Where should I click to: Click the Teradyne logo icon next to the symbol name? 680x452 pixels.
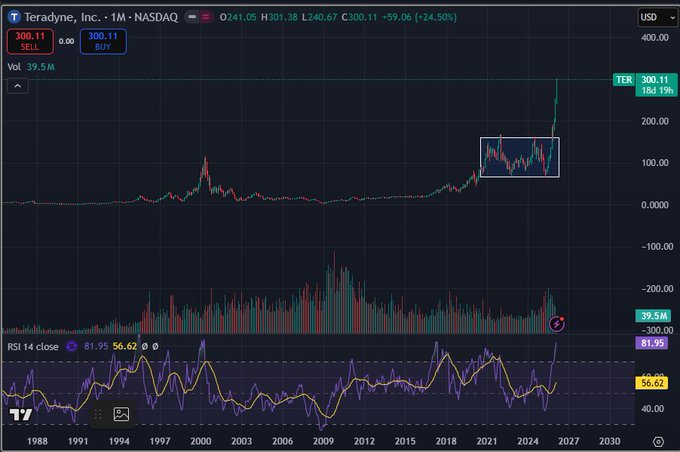14,17
